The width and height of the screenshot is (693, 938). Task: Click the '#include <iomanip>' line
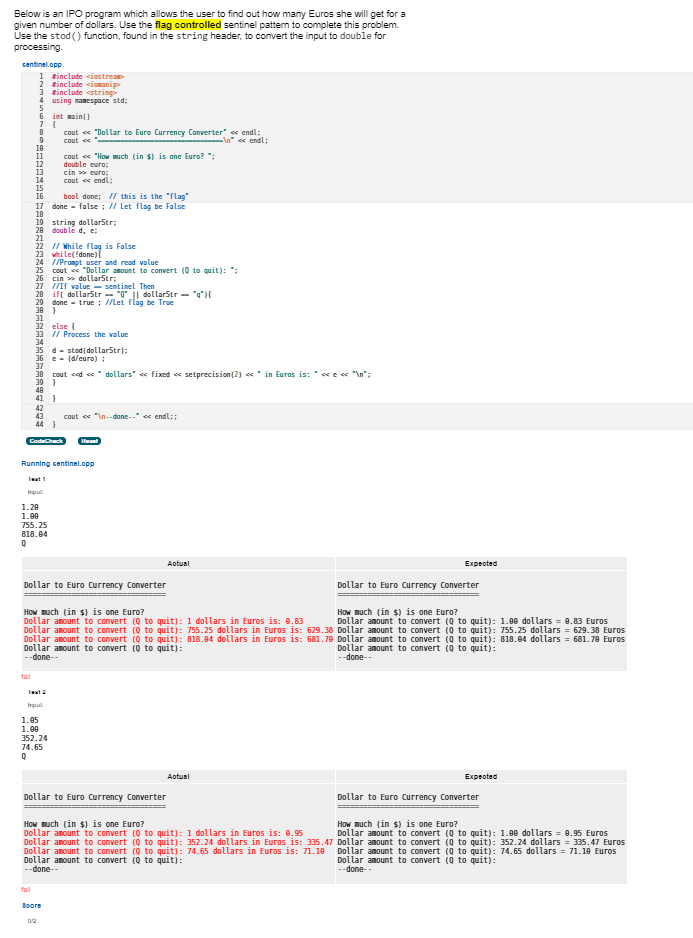click(86, 84)
